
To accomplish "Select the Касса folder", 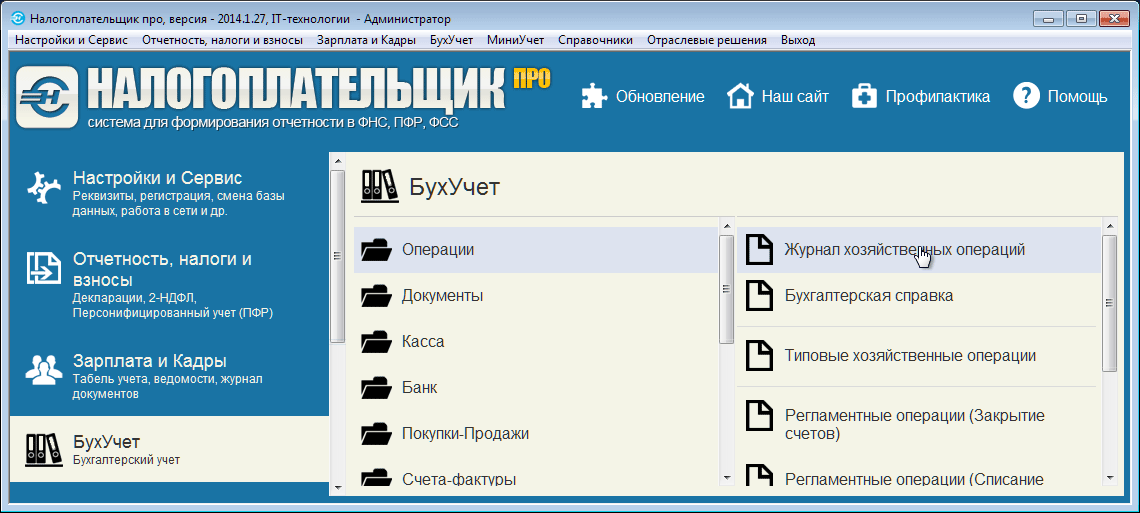I will (x=536, y=342).
